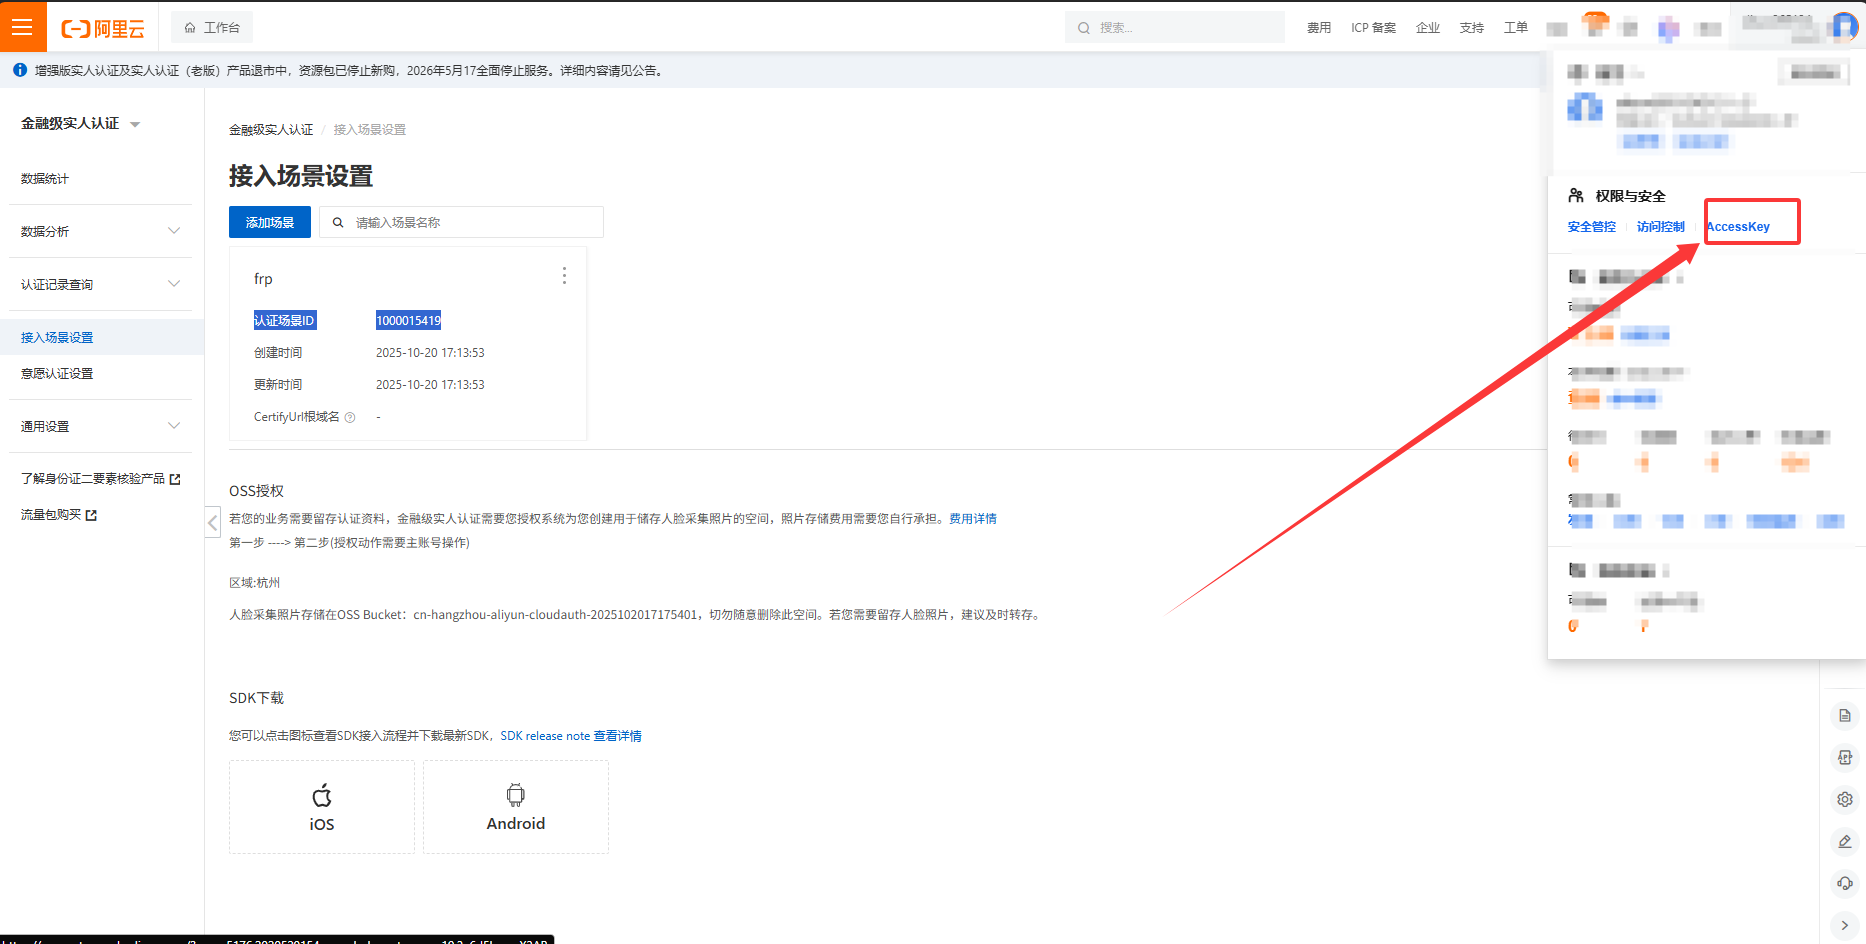1866x944 pixels.
Task: Select 意愿认证设置 in the sidebar
Action: click(x=57, y=373)
